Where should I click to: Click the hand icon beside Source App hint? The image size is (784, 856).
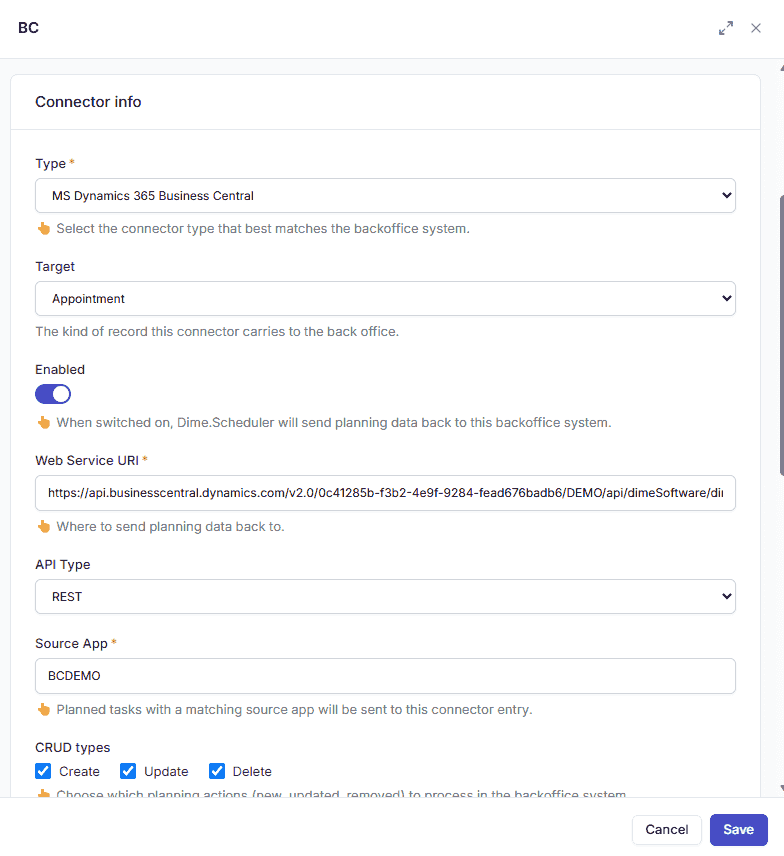click(x=44, y=709)
